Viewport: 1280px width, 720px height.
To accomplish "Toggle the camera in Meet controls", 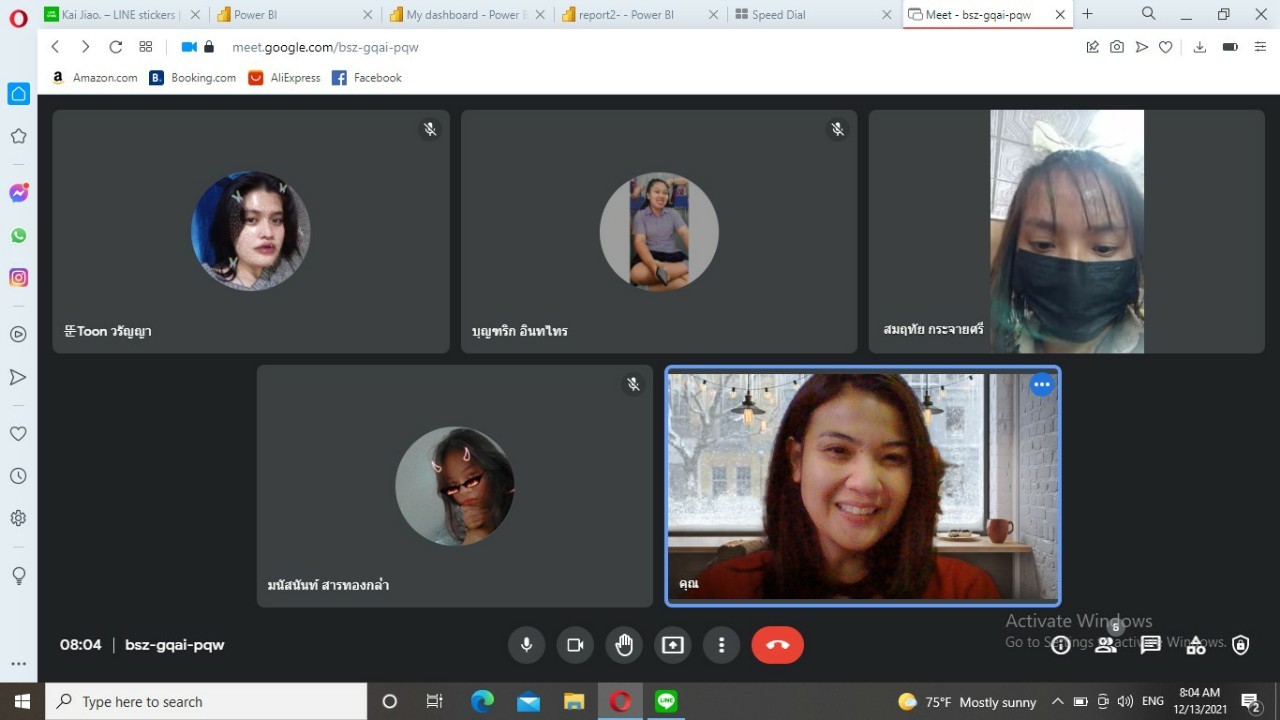I will (x=575, y=645).
